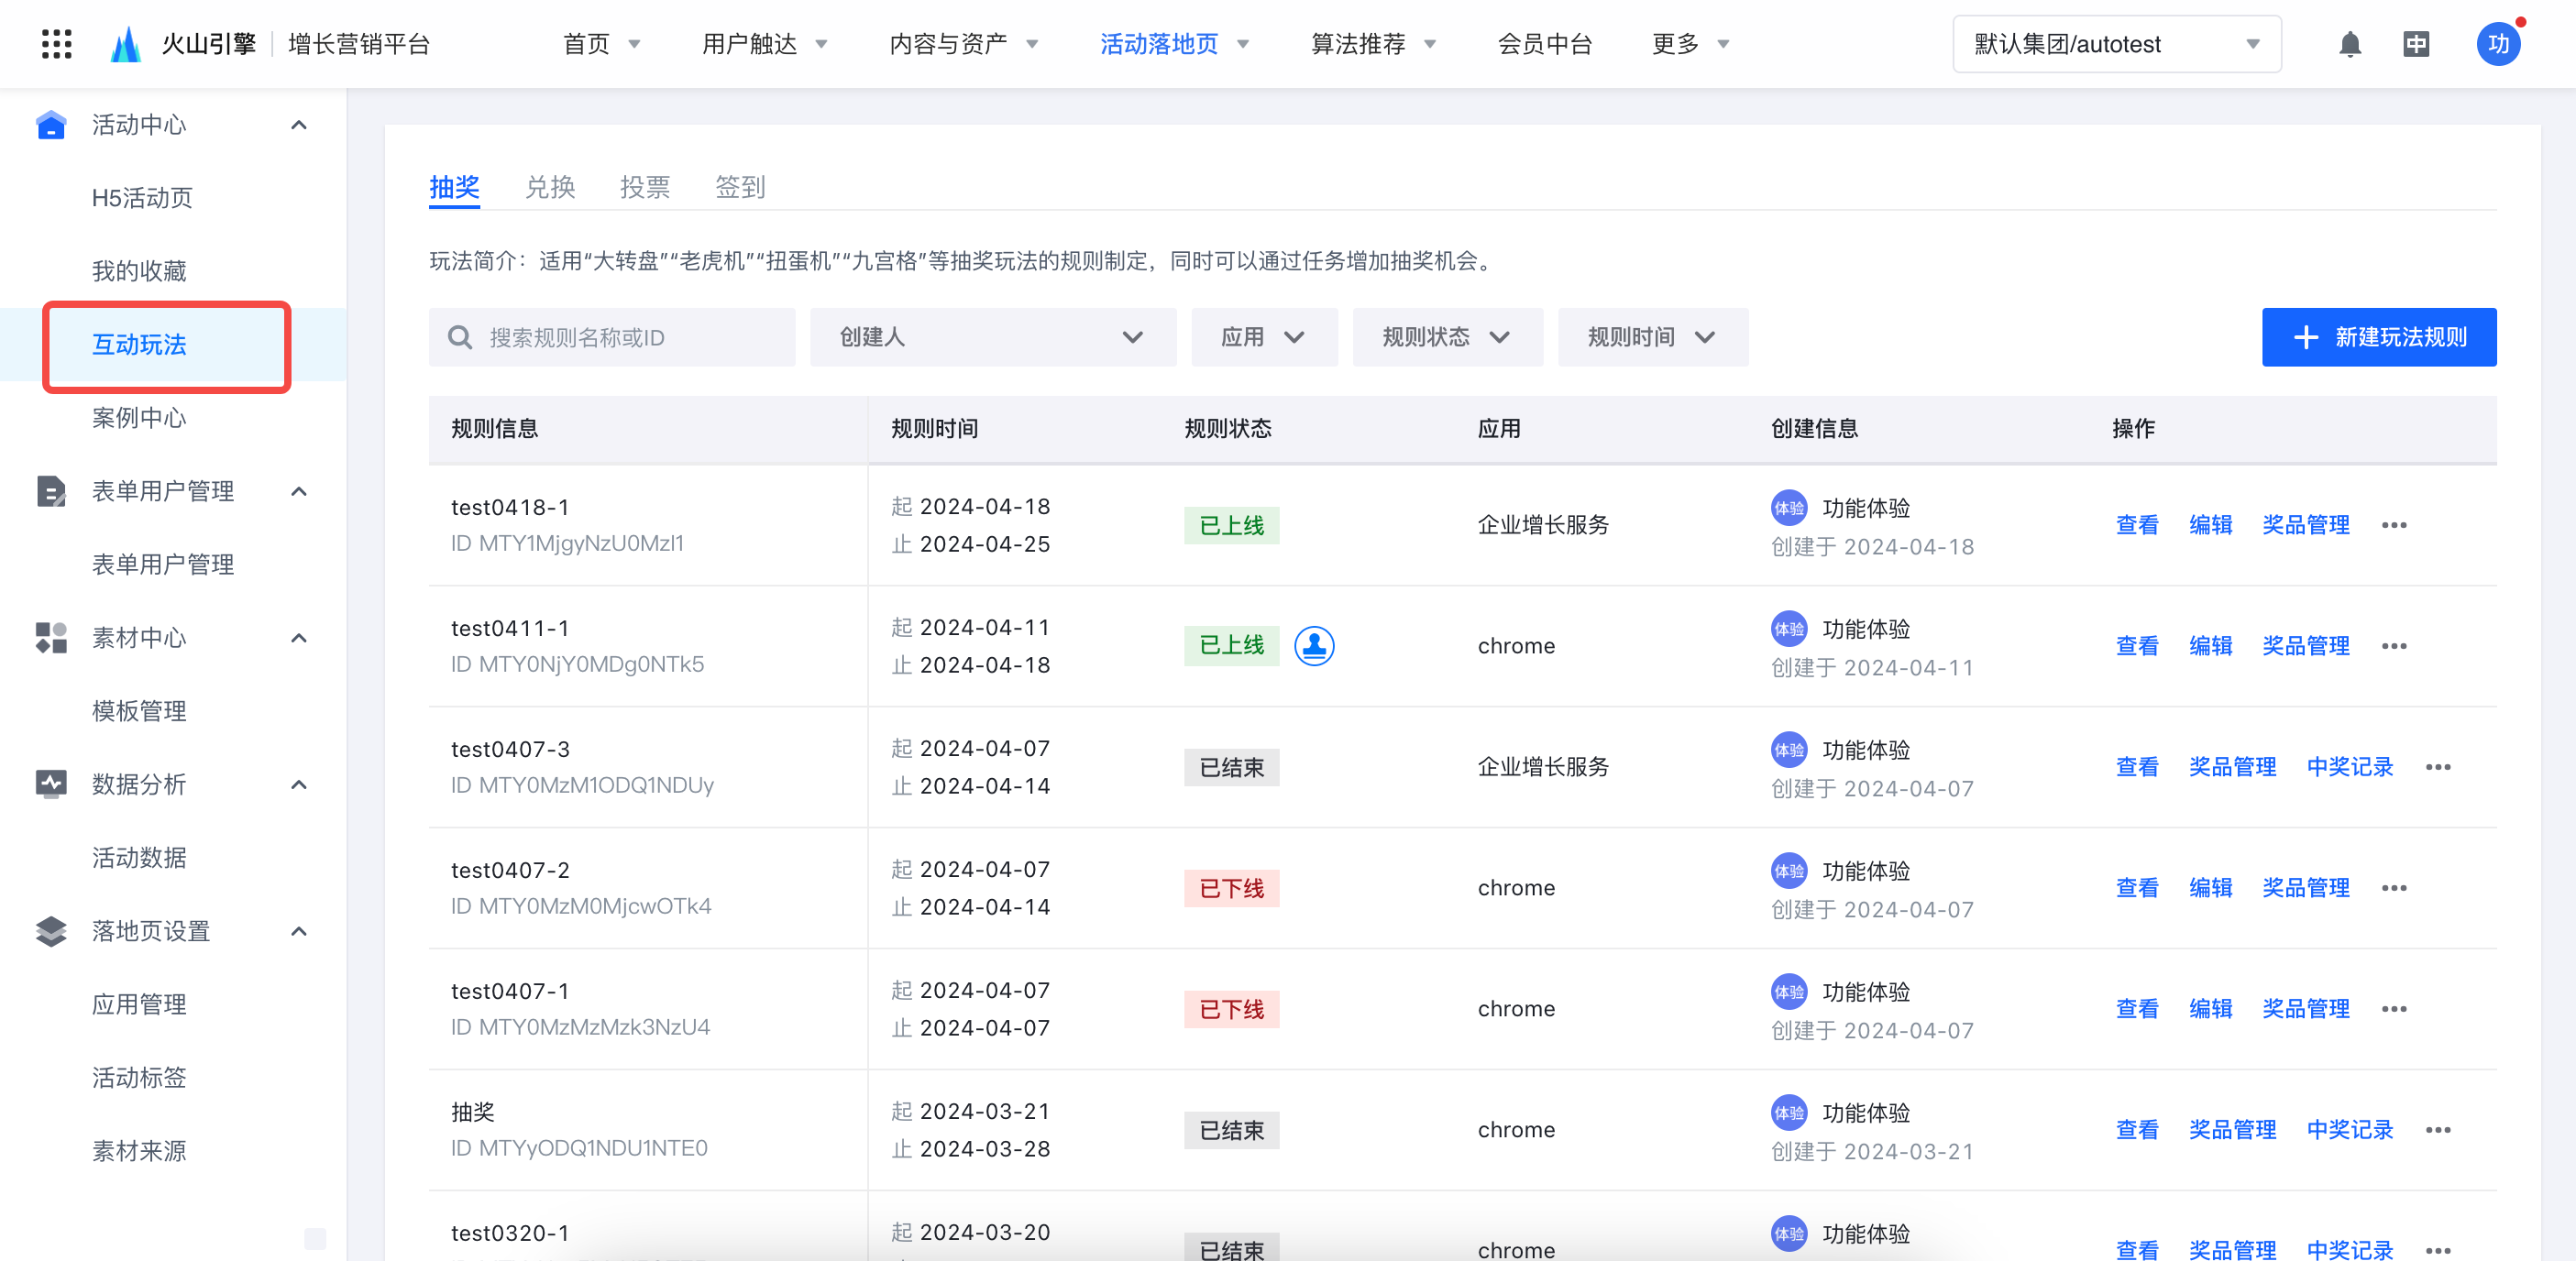Click the plus icon in 新建玩法规则 button
Screen dimensions: 2576x1261
[x=2306, y=337]
